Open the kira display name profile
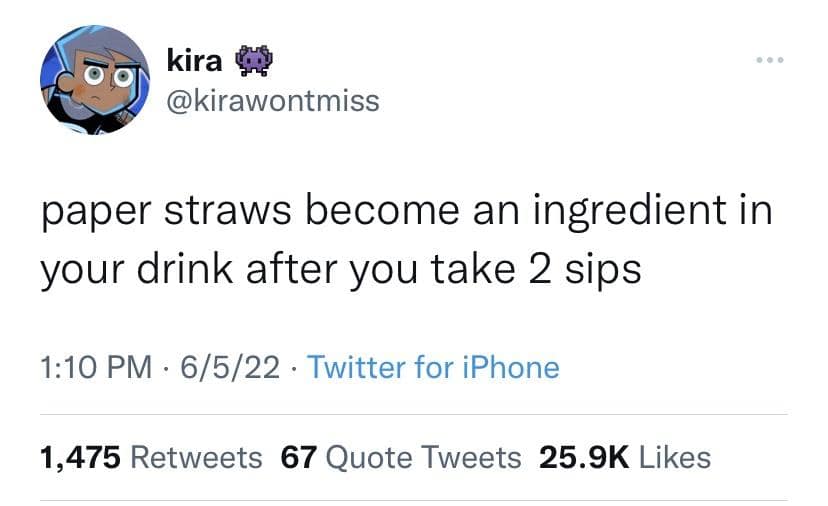This screenshot has height=506, width=828. point(196,62)
